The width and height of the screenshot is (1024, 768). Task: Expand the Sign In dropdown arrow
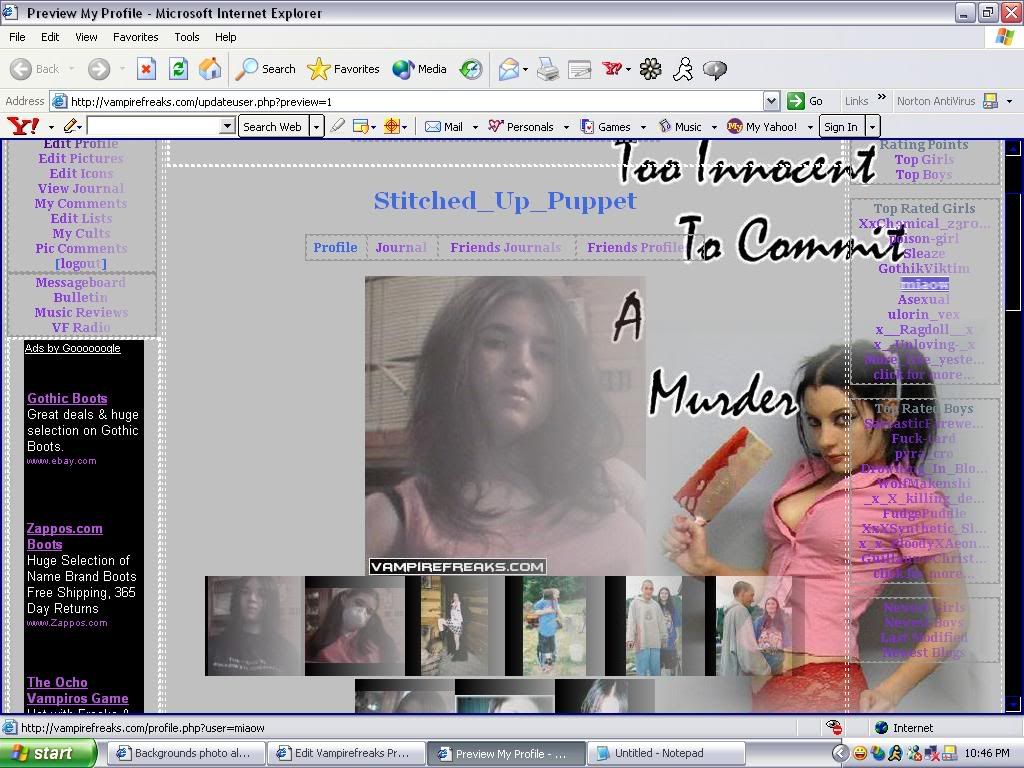[872, 127]
